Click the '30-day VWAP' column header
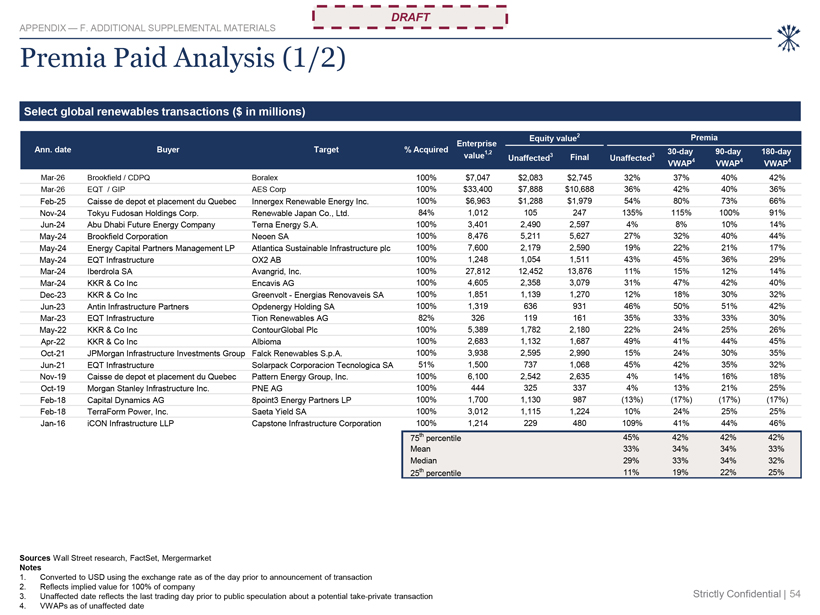This screenshot has height=615, width=820. coord(680,157)
